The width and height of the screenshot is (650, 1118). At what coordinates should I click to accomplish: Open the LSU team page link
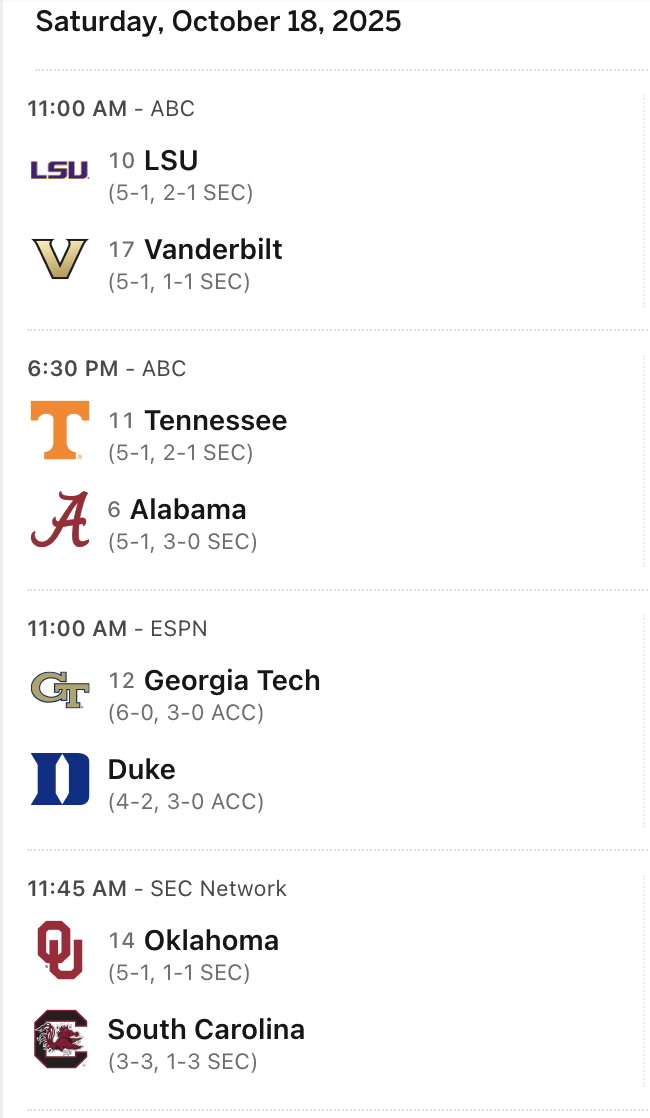coord(171,160)
